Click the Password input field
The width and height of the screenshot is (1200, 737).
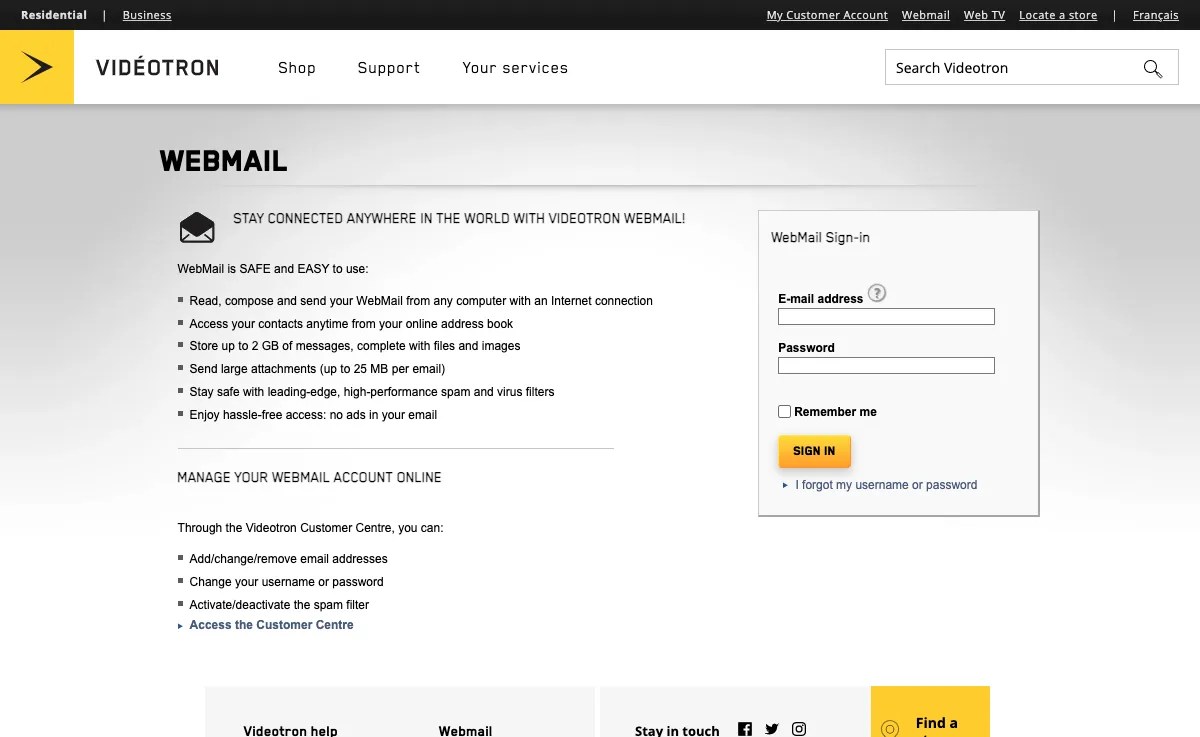click(x=886, y=365)
